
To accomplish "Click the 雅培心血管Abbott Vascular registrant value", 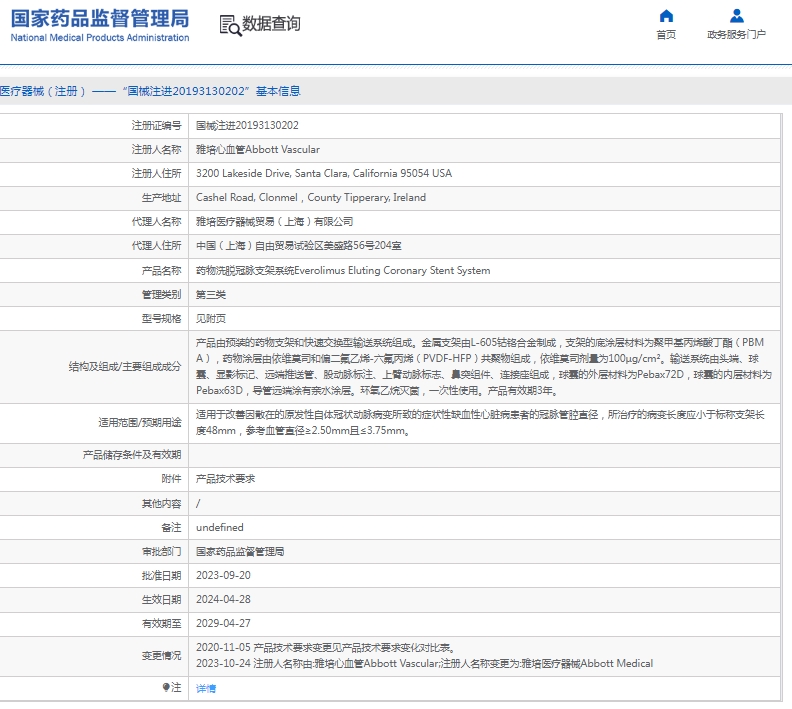I will point(258,149).
